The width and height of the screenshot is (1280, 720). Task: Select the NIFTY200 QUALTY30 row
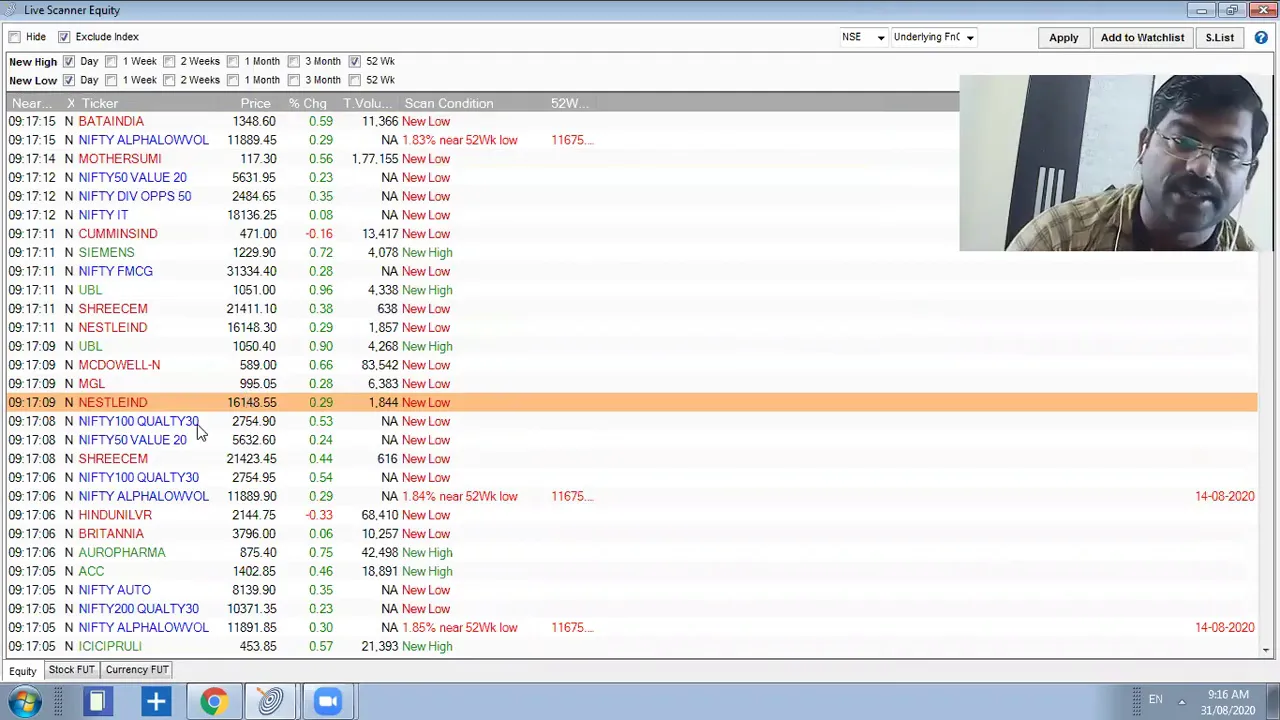click(631, 609)
